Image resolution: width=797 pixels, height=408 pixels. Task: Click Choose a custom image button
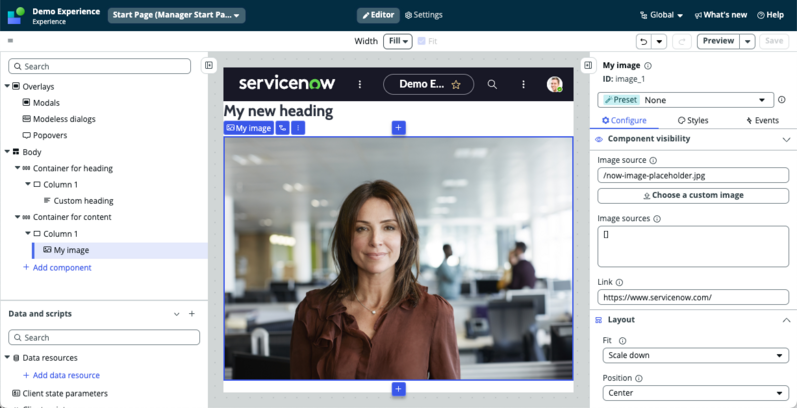click(x=693, y=195)
